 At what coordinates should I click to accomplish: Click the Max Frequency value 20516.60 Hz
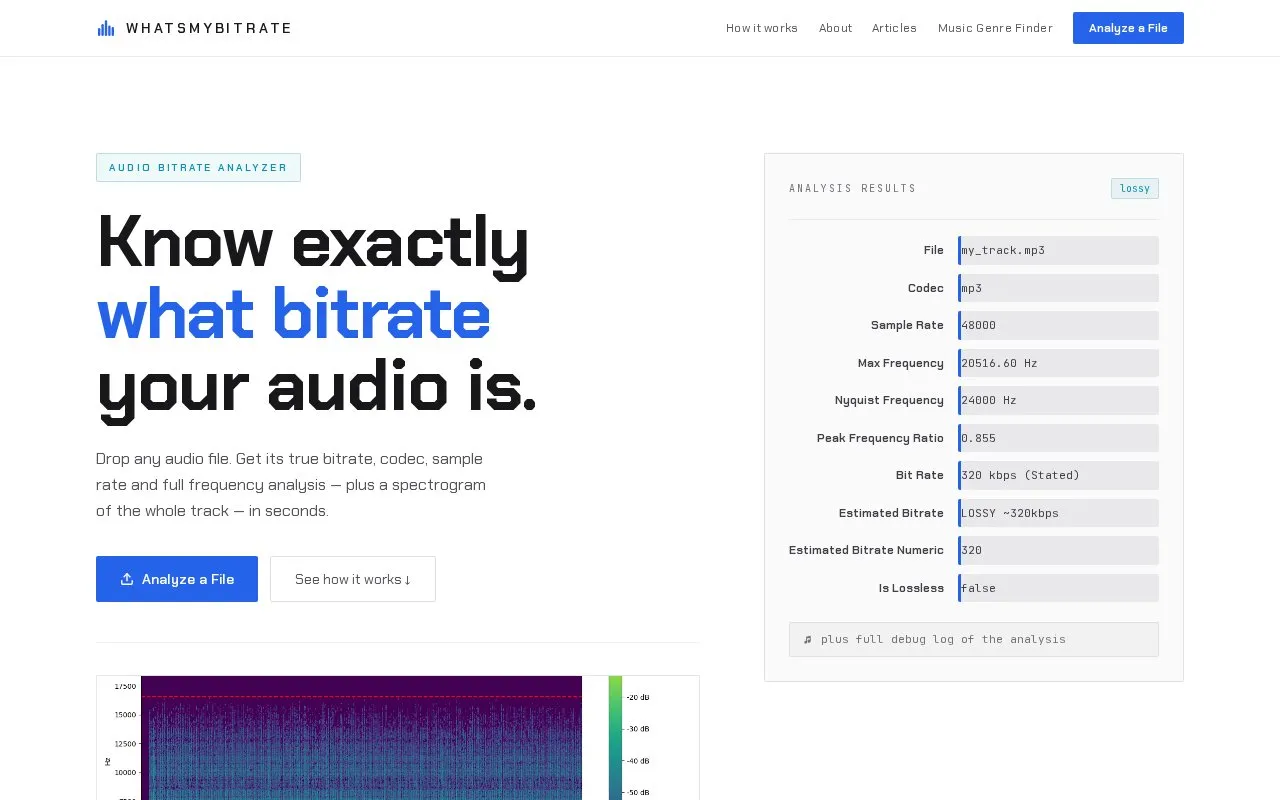pos(1058,363)
